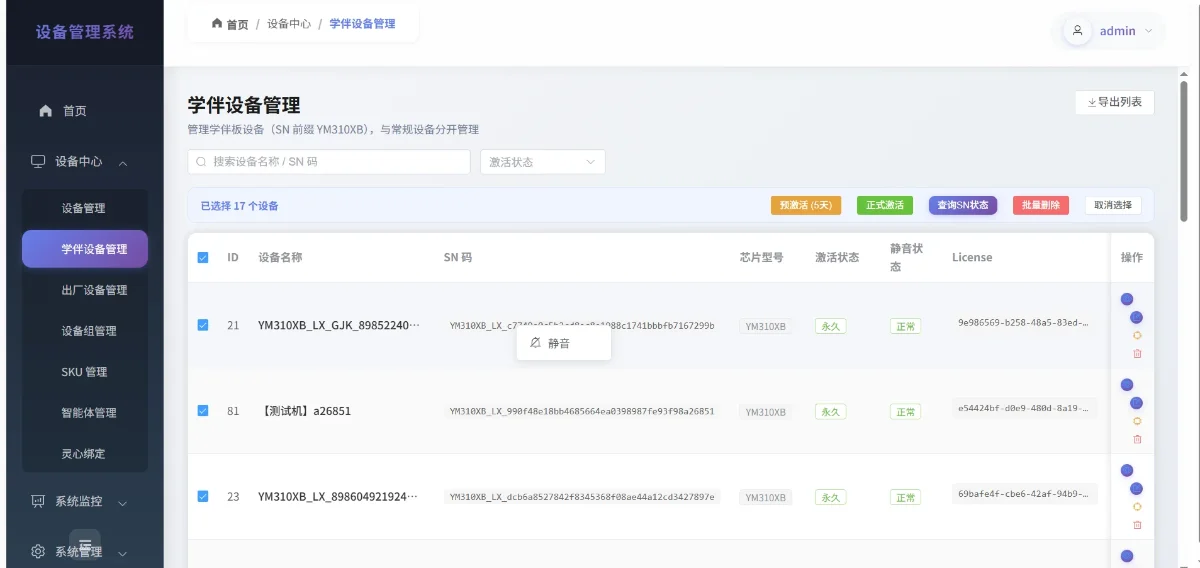Toggle the select-all checkbox in table header
Screen dimensions: 1200x568
point(203,257)
